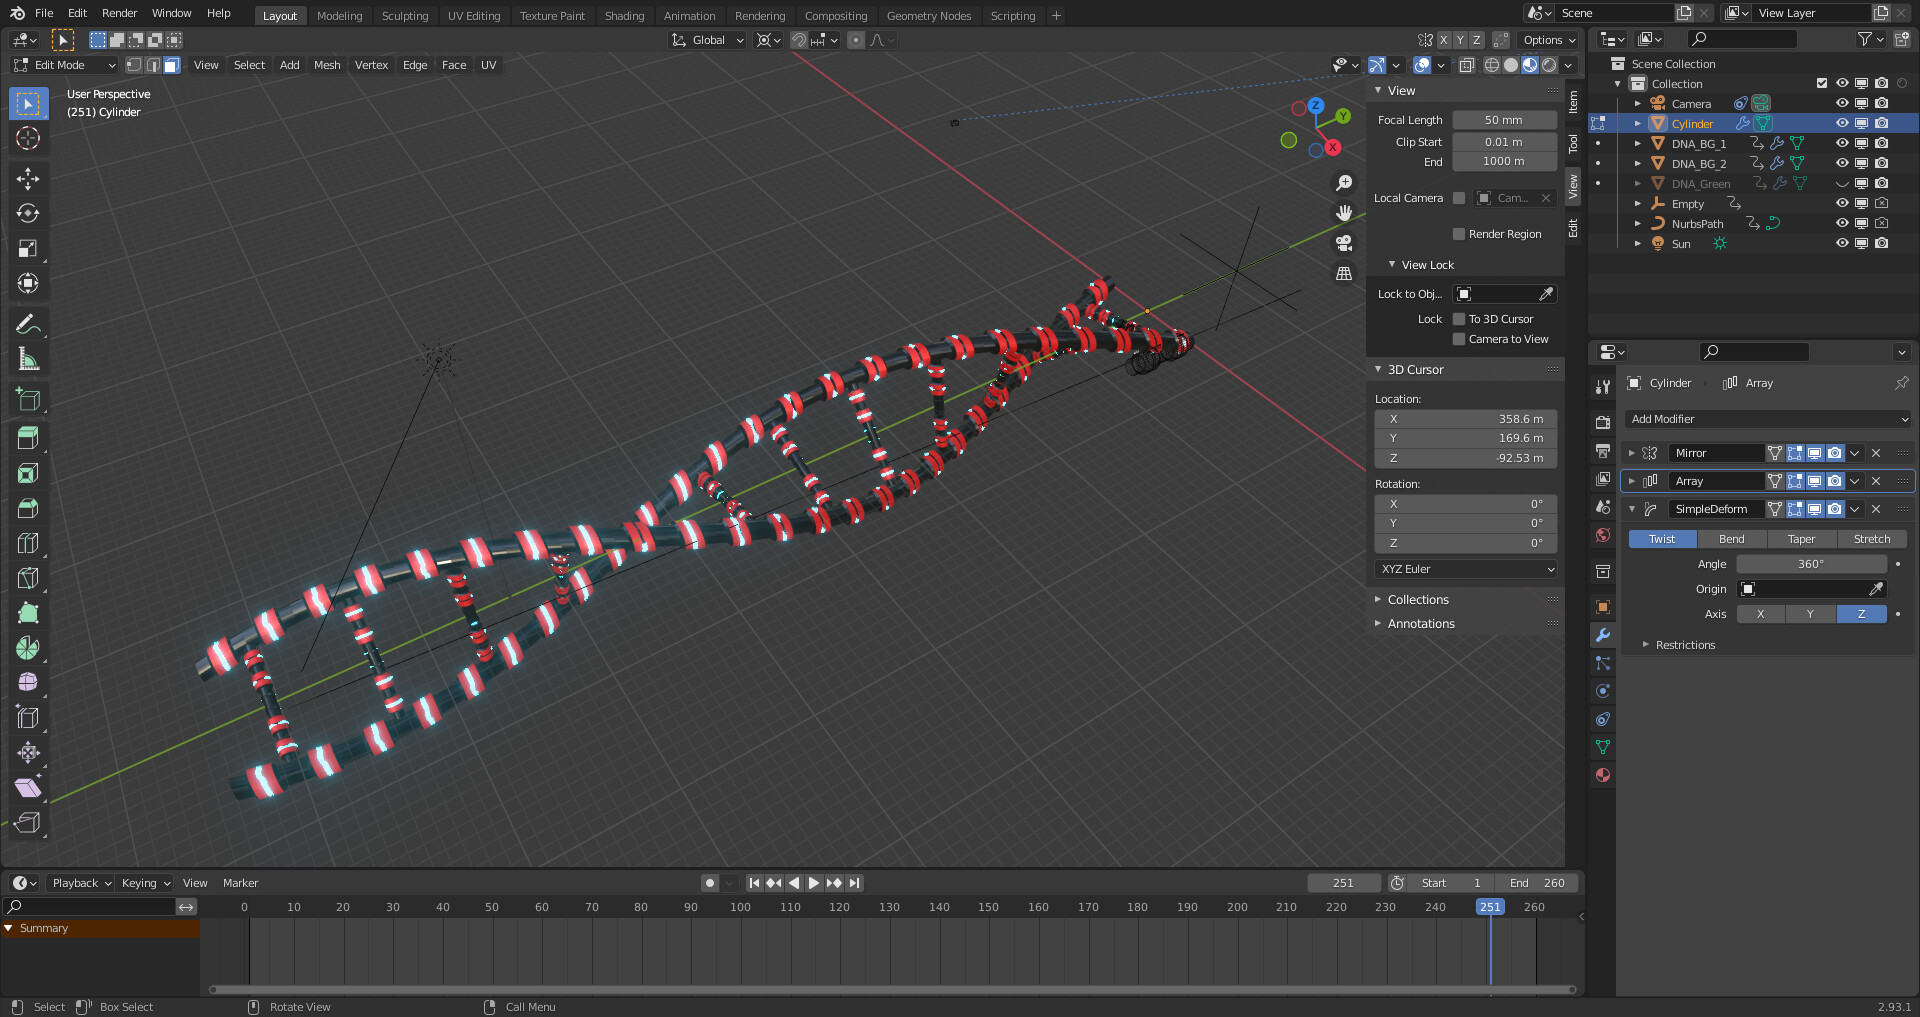Select the Rotate tool in the toolbar
The width and height of the screenshot is (1920, 1017).
click(x=28, y=214)
